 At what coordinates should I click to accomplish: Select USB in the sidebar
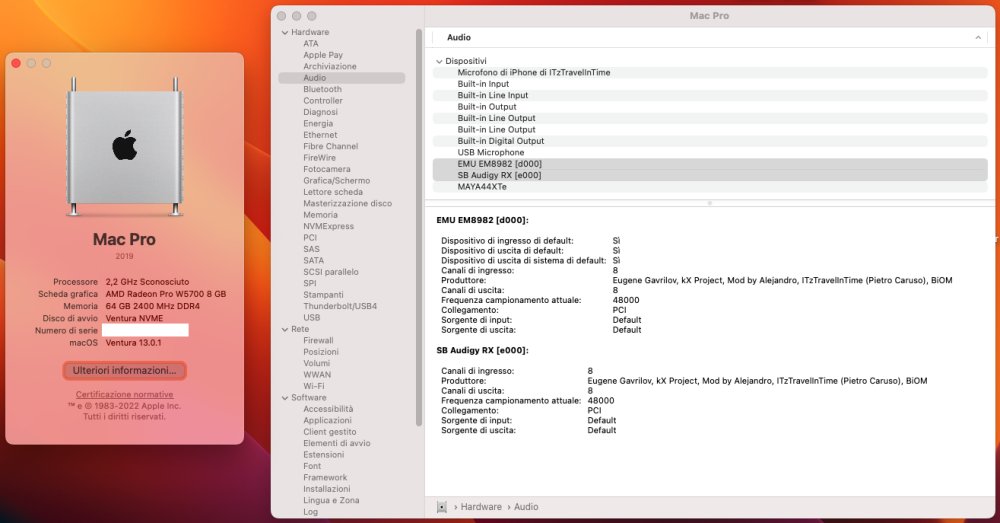coord(311,318)
